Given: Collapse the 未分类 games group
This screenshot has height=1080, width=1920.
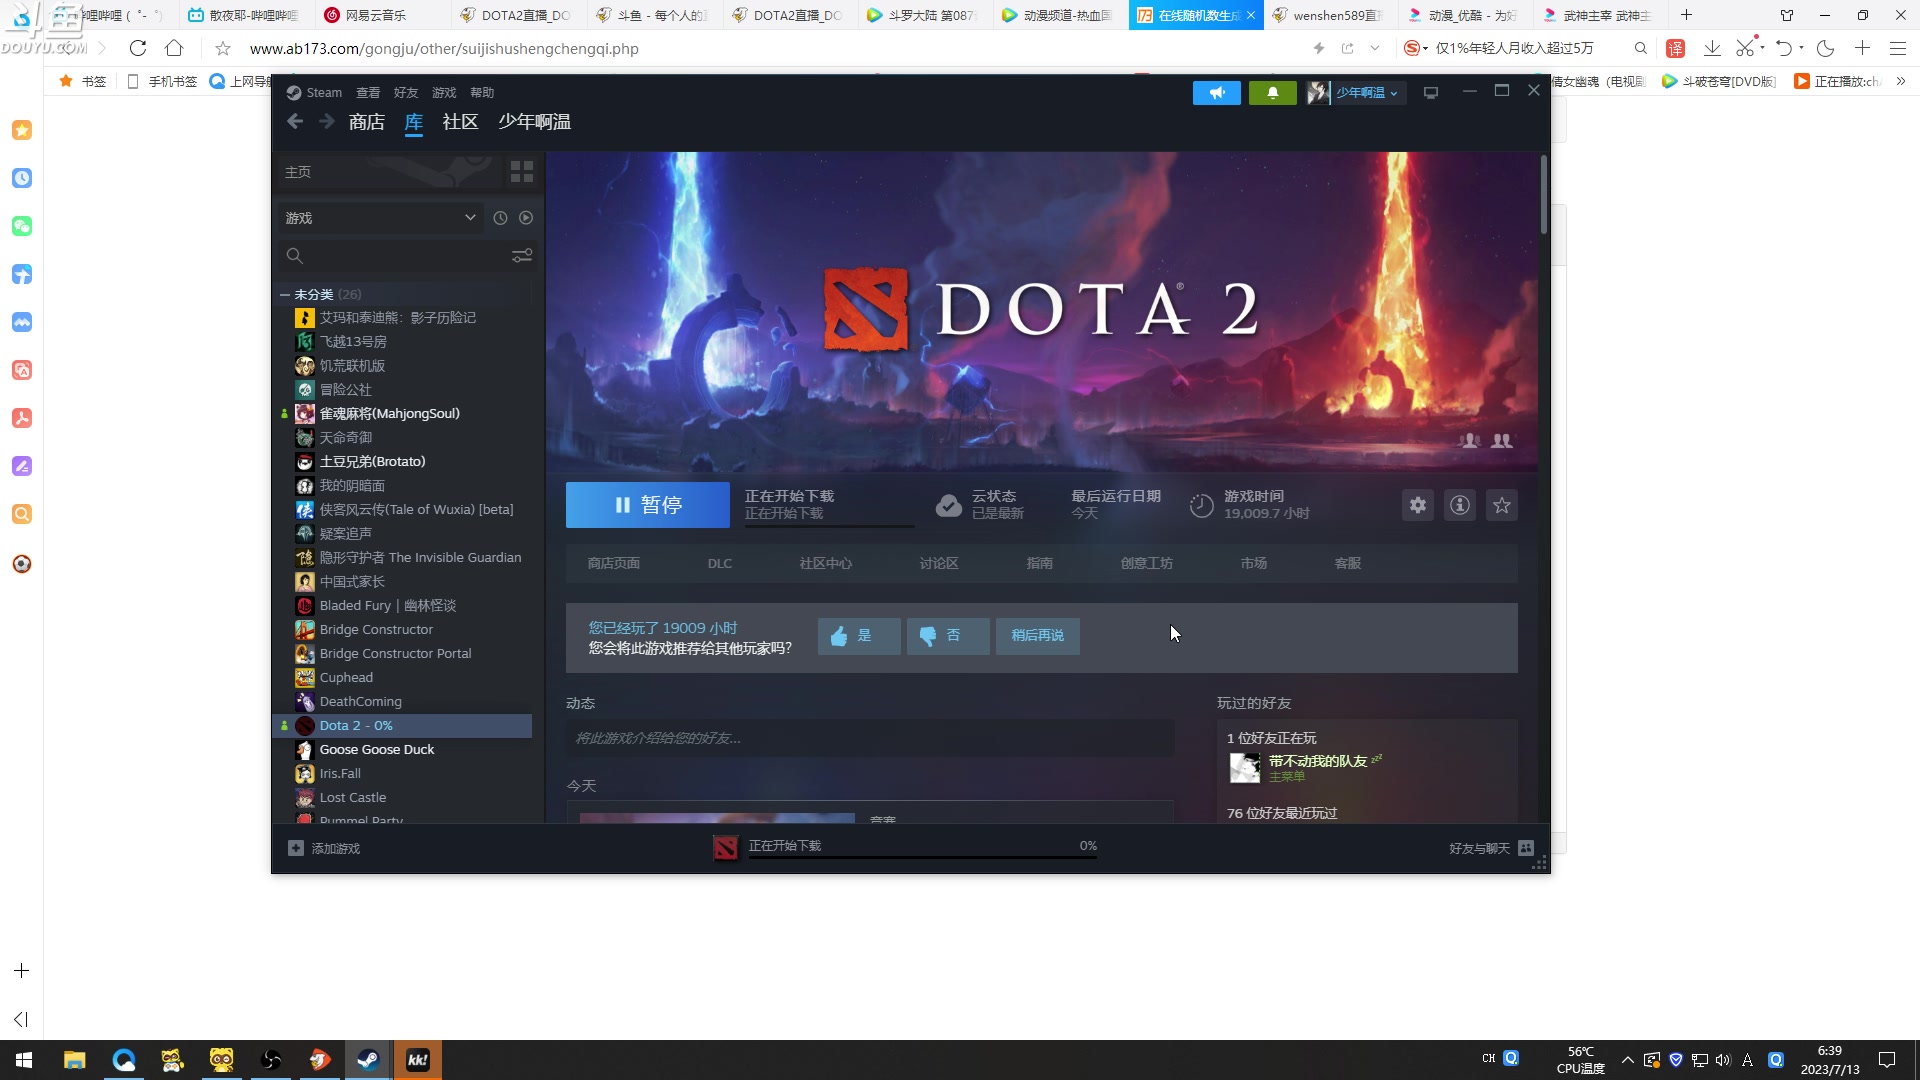Looking at the screenshot, I should pos(285,295).
